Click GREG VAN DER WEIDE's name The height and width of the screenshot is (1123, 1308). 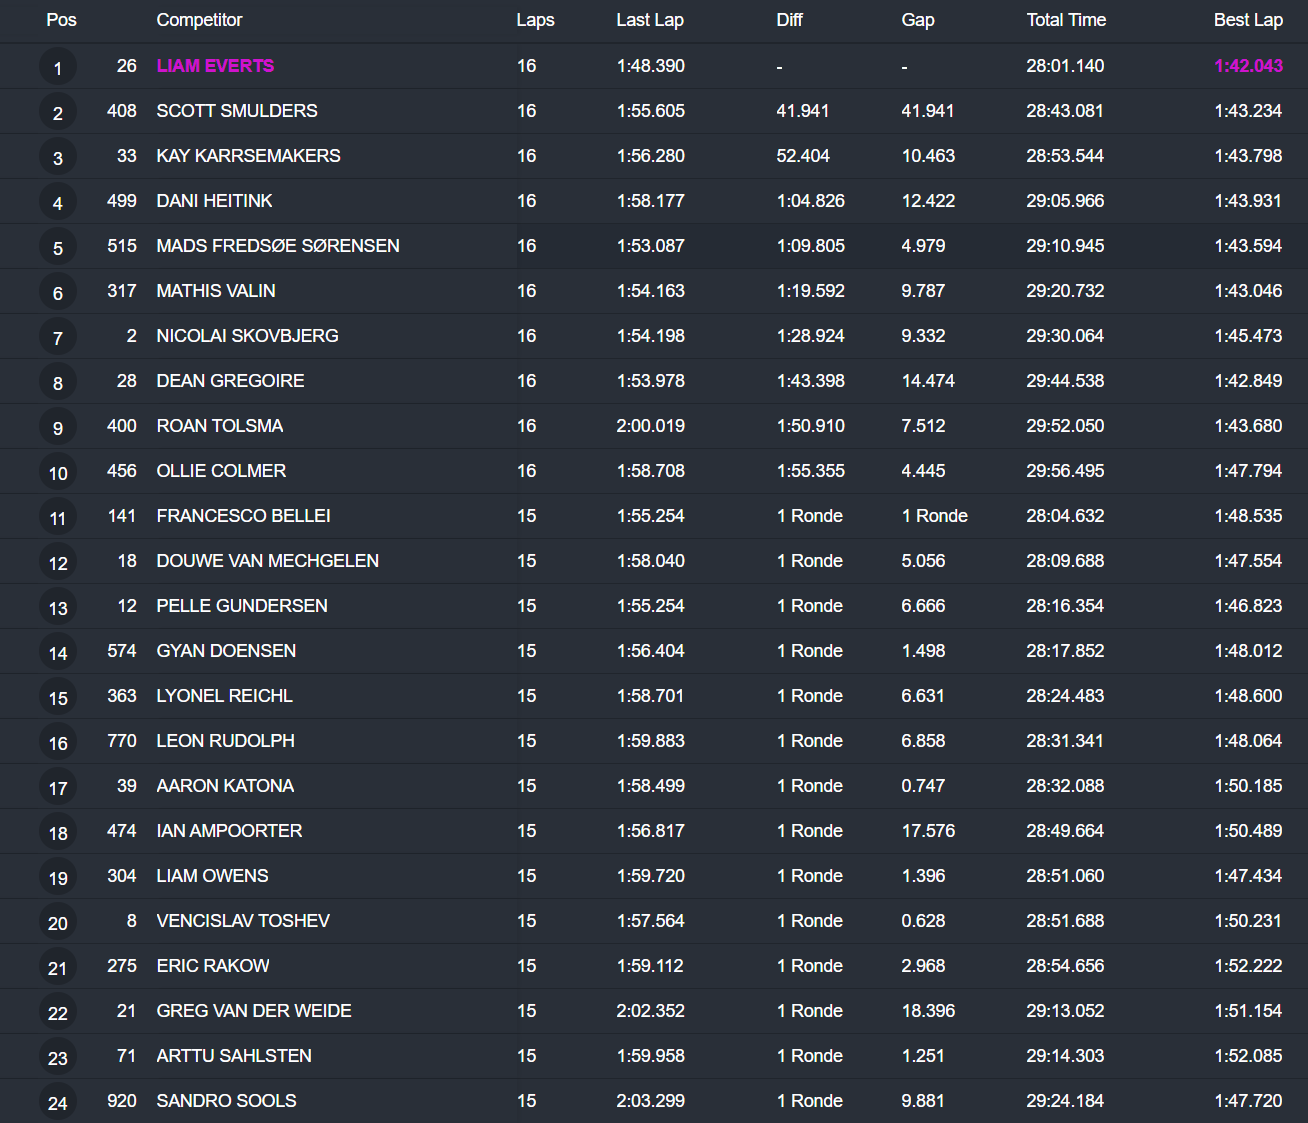tap(254, 1011)
